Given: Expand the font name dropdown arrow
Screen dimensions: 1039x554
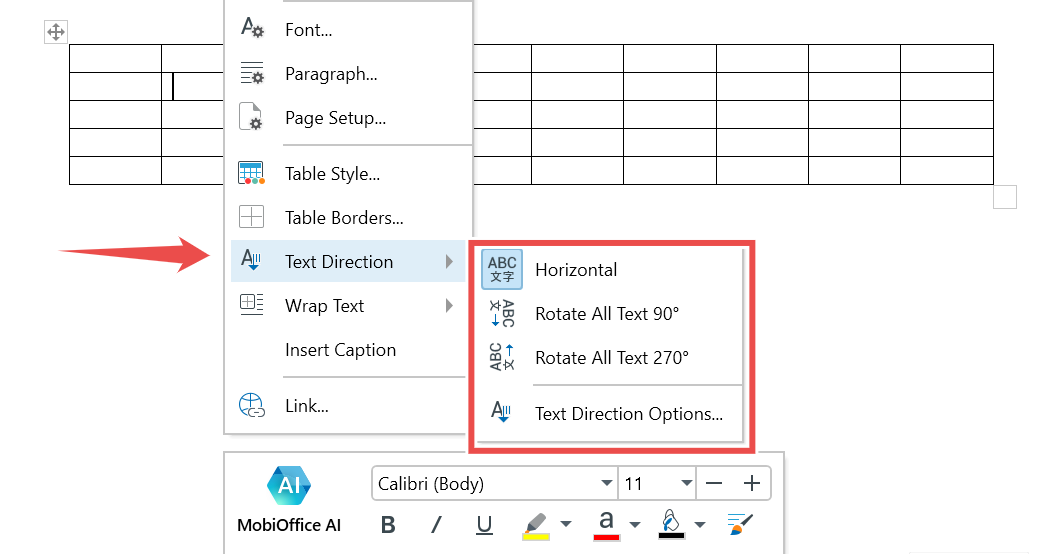Looking at the screenshot, I should (606, 484).
